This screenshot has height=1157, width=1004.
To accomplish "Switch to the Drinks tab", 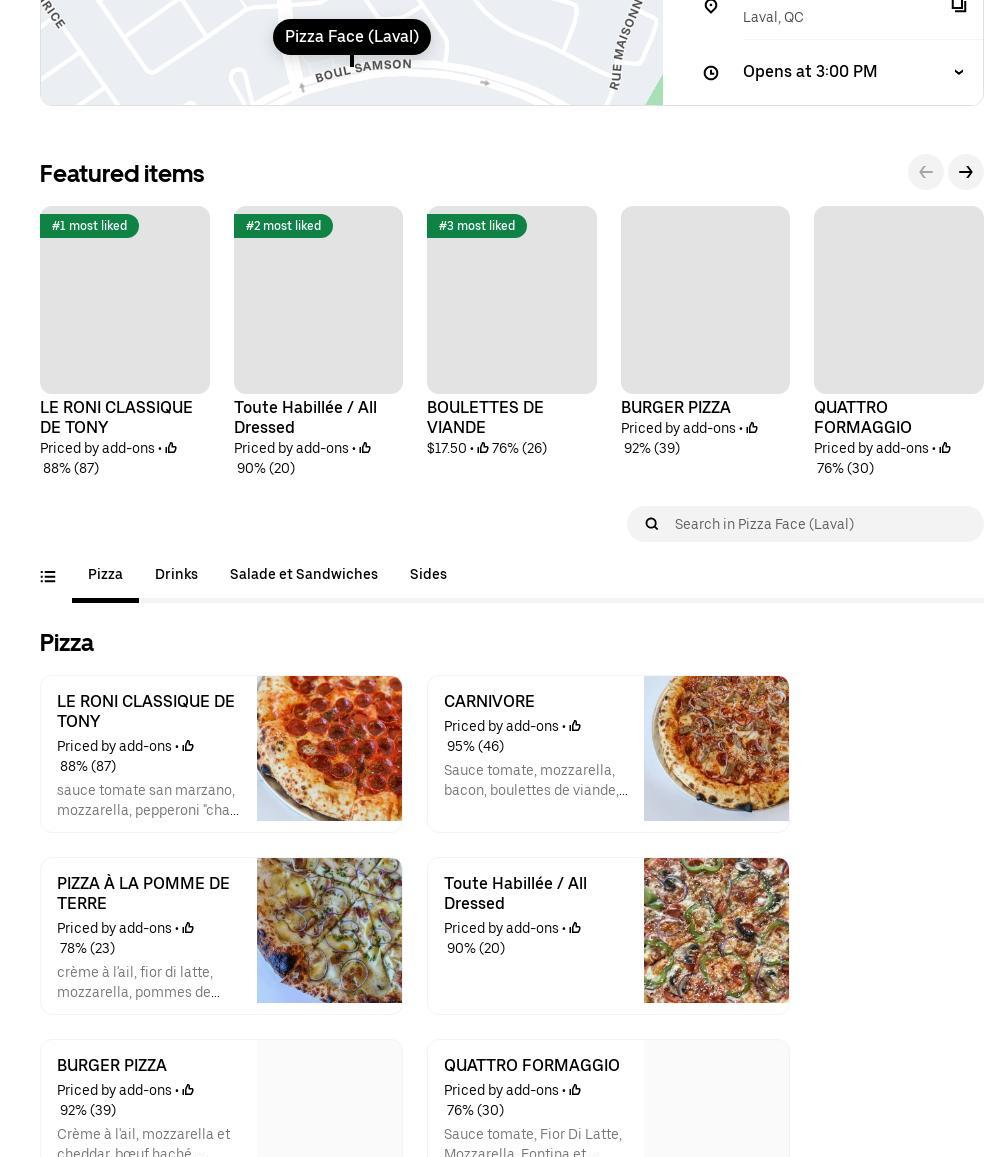I will pyautogui.click(x=176, y=575).
